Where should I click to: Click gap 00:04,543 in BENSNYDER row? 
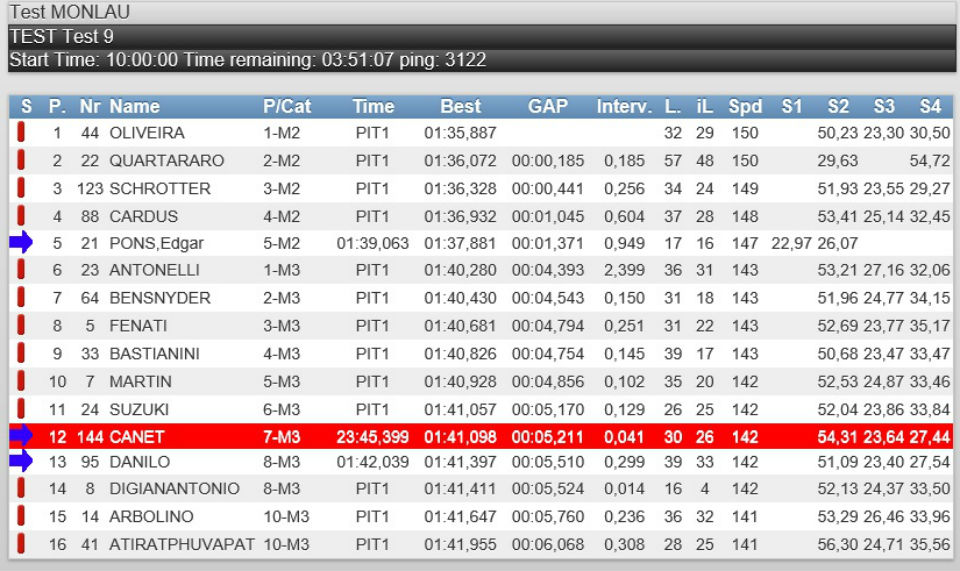click(548, 298)
